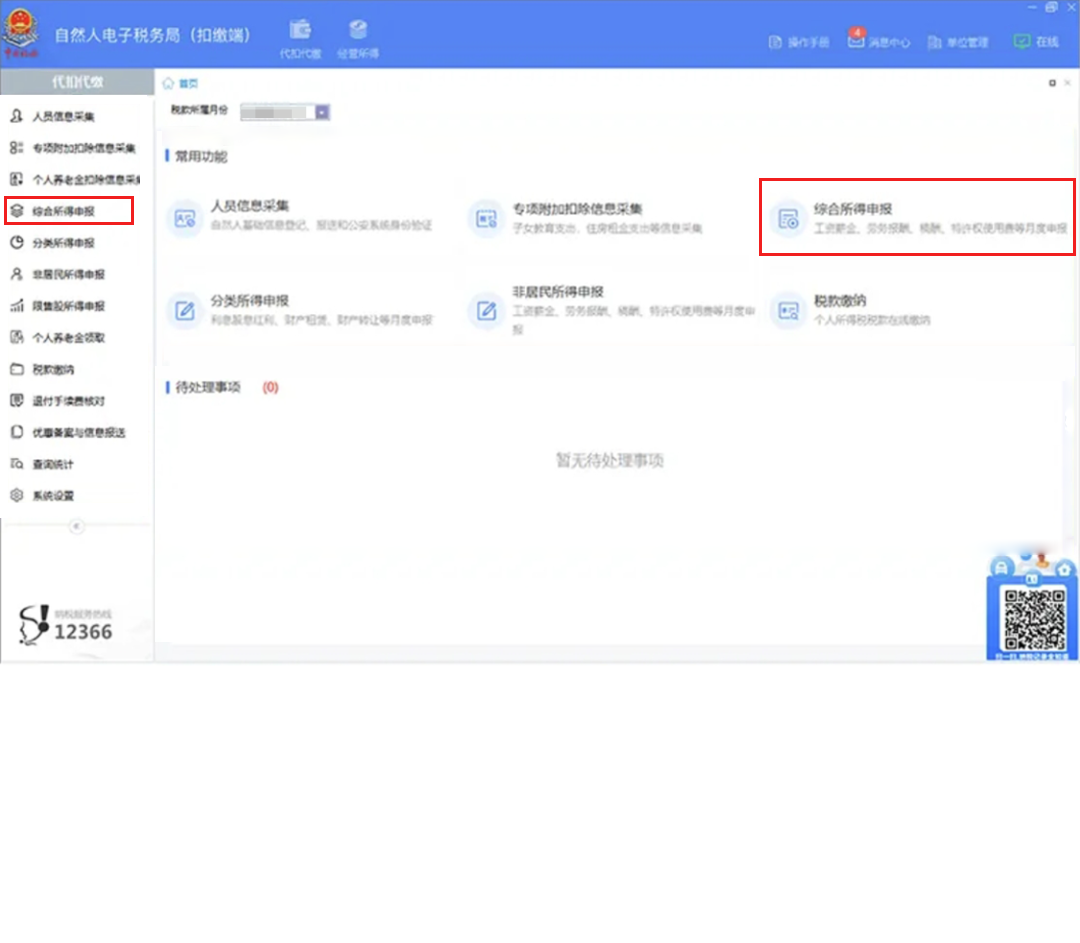The height and width of the screenshot is (943, 1080).
Task: Collapse the left sidebar with arrow
Action: pos(77,527)
